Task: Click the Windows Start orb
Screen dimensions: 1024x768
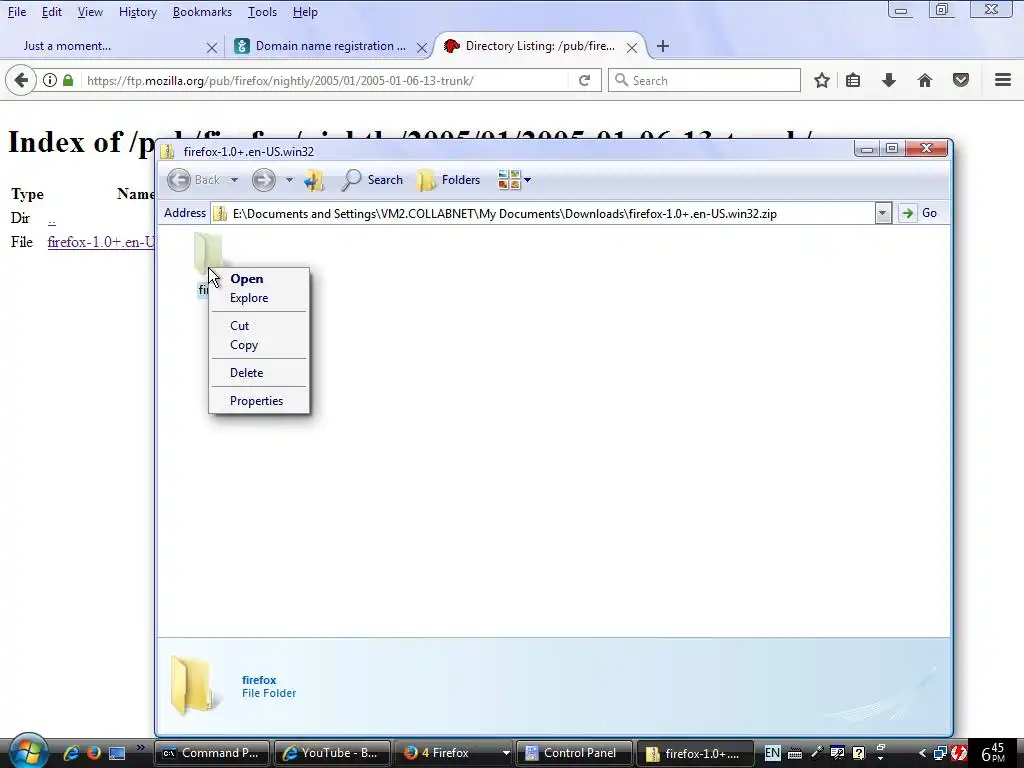Action: (x=28, y=752)
